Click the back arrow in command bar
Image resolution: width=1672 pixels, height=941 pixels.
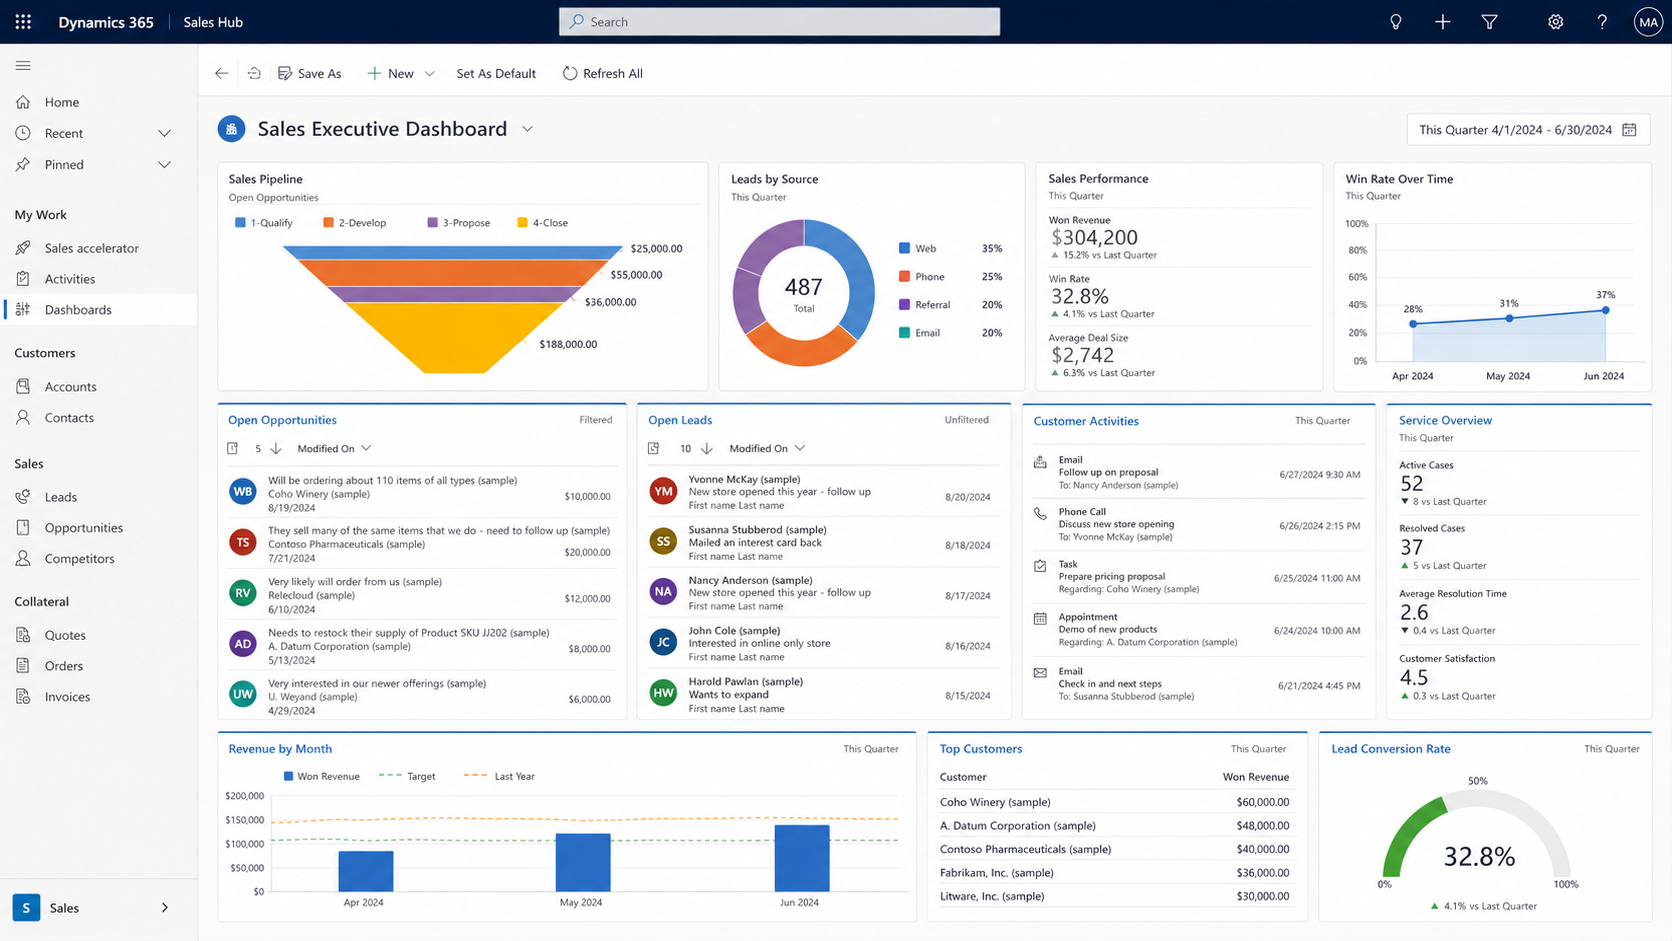click(x=221, y=73)
